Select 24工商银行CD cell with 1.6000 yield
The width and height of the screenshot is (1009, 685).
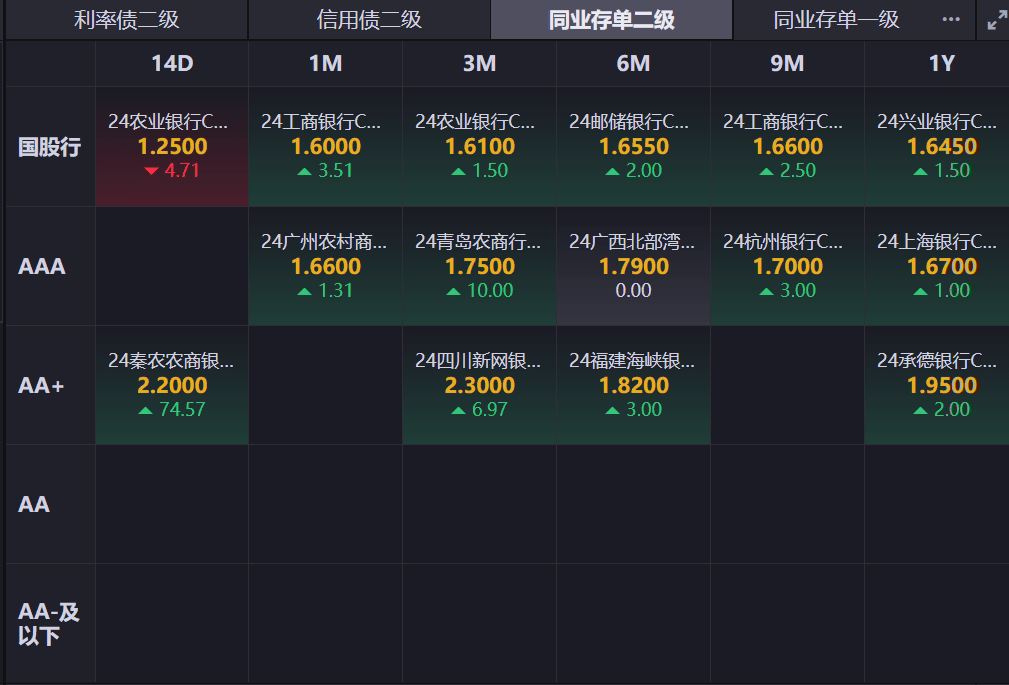326,147
